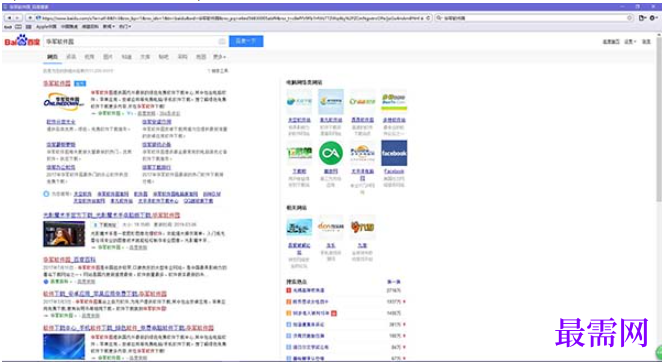Image resolution: width=667 pixels, height=364 pixels.
Task: Click the Baidu paw logo
Action: (22, 41)
